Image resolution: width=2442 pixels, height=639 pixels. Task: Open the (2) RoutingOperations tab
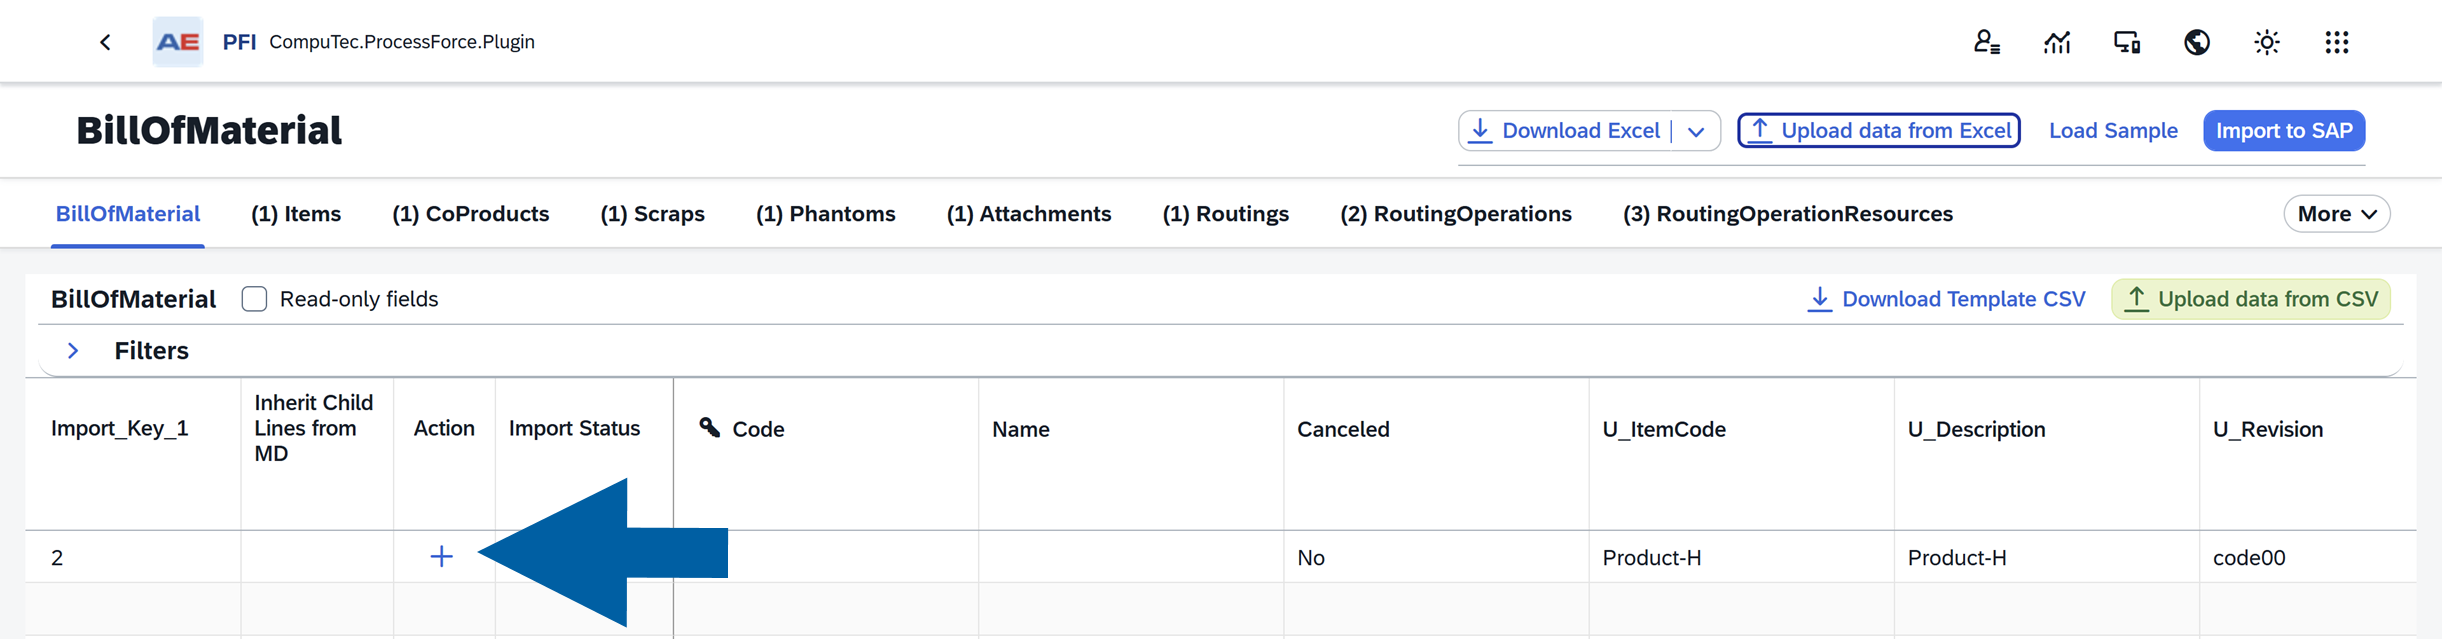point(1455,214)
